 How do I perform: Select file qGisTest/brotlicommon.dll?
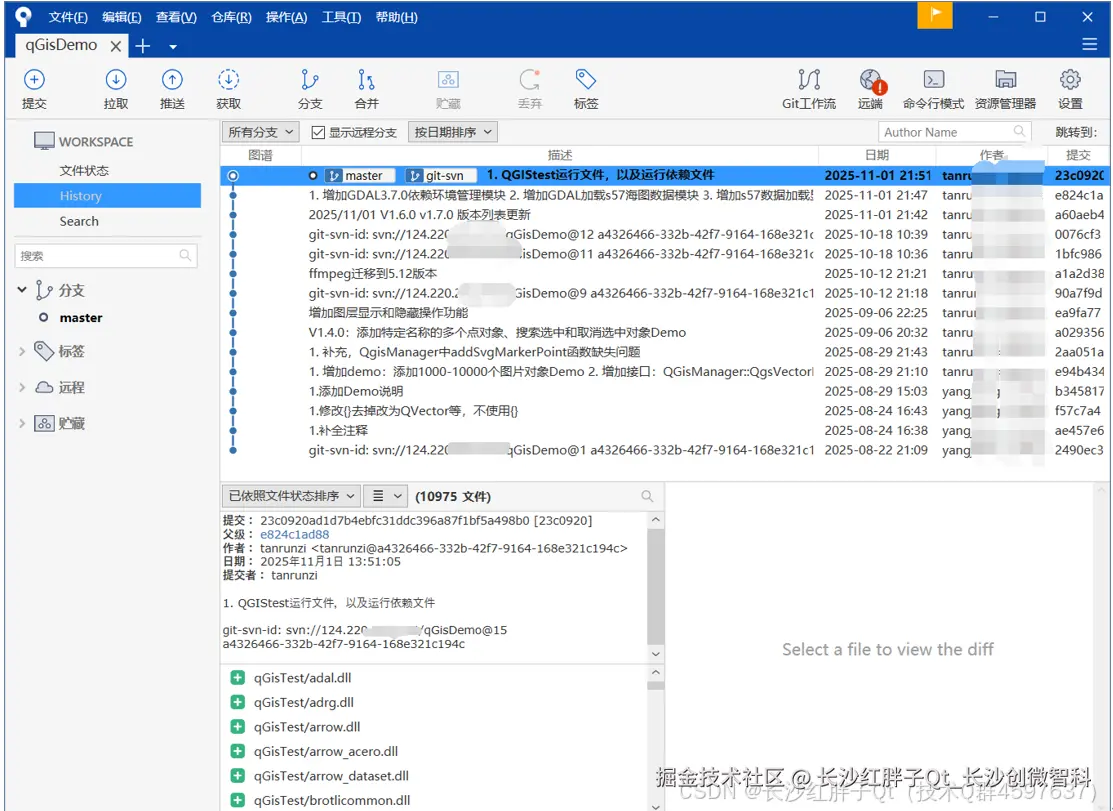[x=332, y=800]
